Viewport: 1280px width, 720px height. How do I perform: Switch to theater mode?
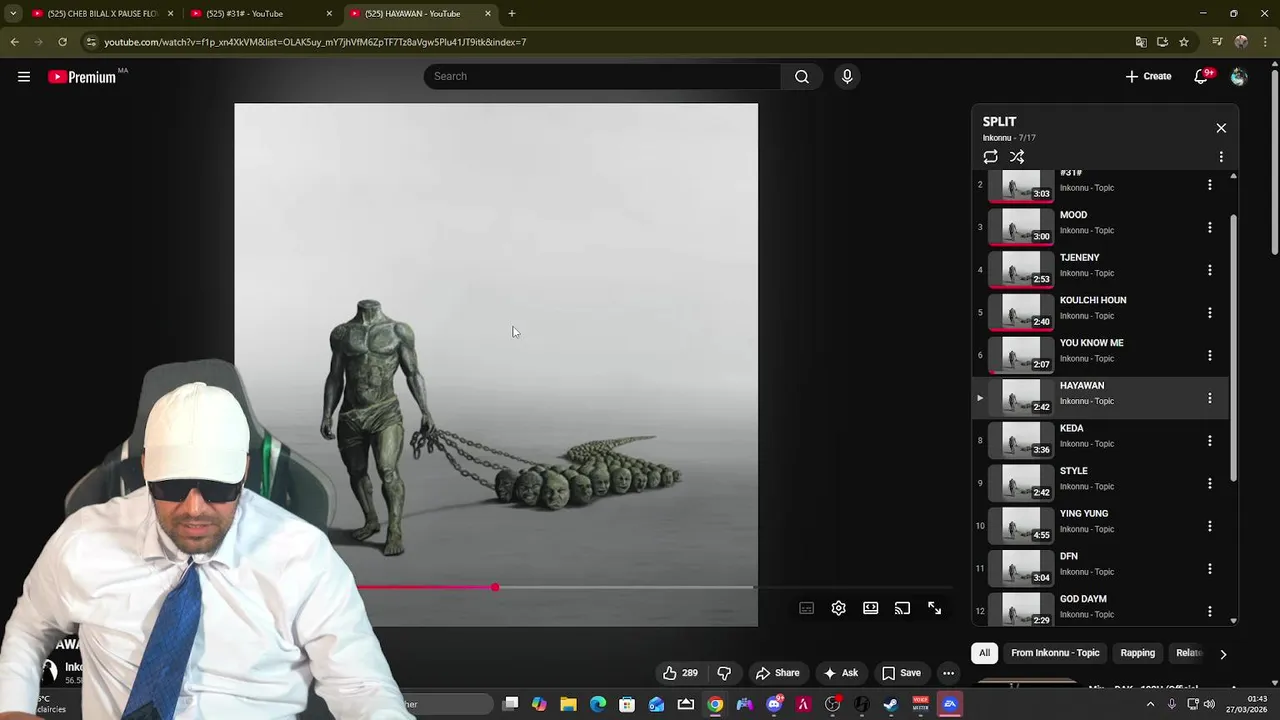[x=870, y=608]
